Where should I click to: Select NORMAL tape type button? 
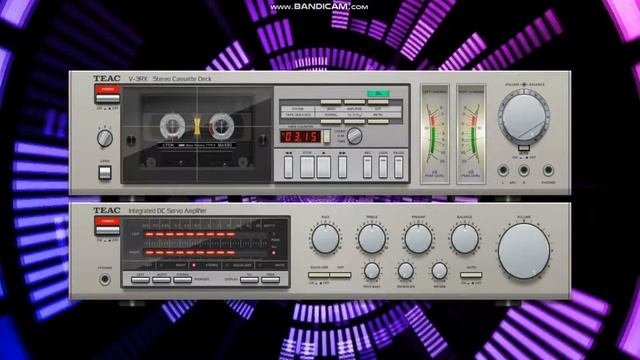tap(331, 121)
